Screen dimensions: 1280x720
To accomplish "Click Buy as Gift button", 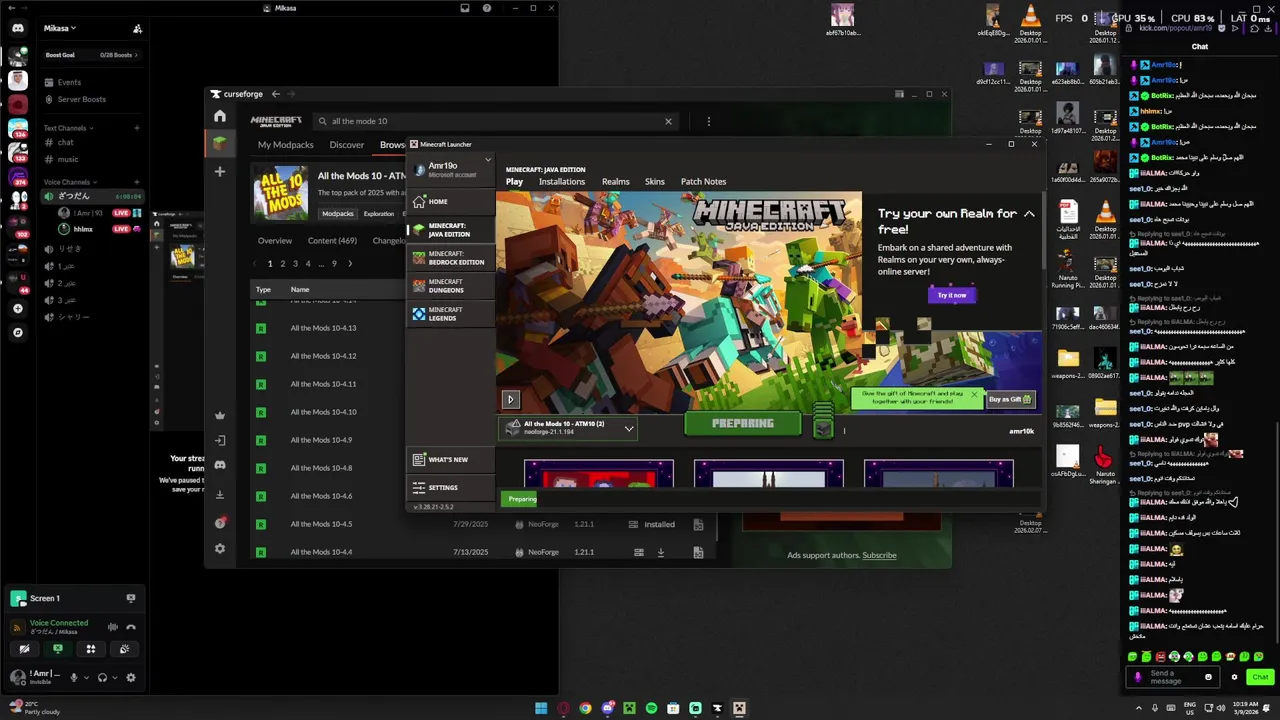I will [x=1010, y=399].
